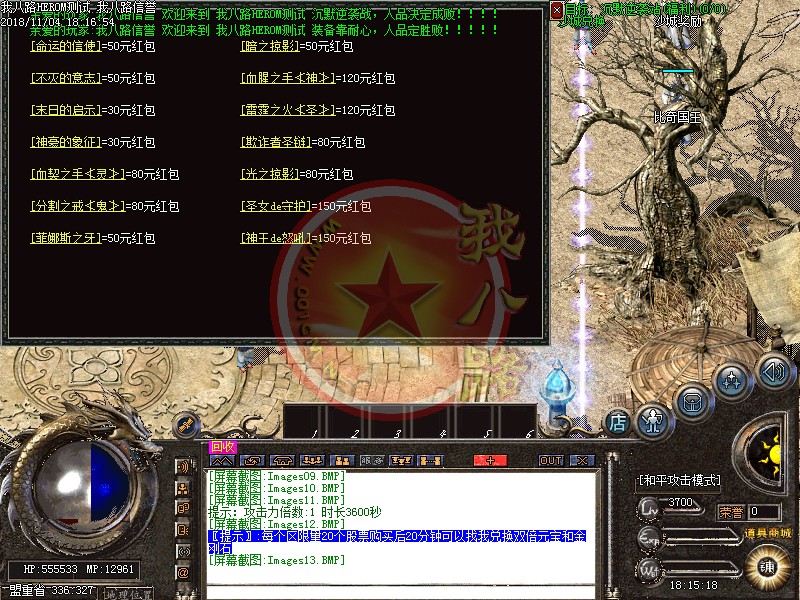Image resolution: width=800 pixels, height=600 pixels.
Task: Select the [命运的信使] link
Action: coord(66,46)
